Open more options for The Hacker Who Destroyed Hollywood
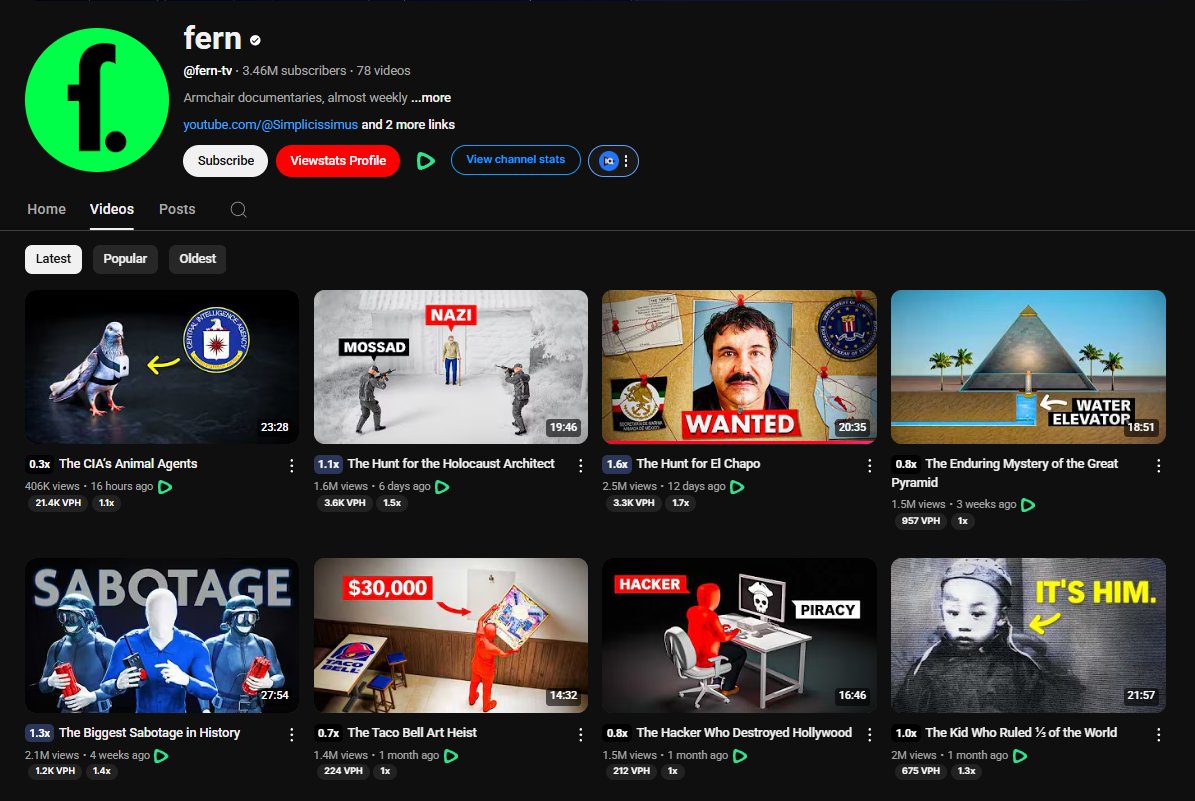The image size is (1195, 801). click(869, 735)
